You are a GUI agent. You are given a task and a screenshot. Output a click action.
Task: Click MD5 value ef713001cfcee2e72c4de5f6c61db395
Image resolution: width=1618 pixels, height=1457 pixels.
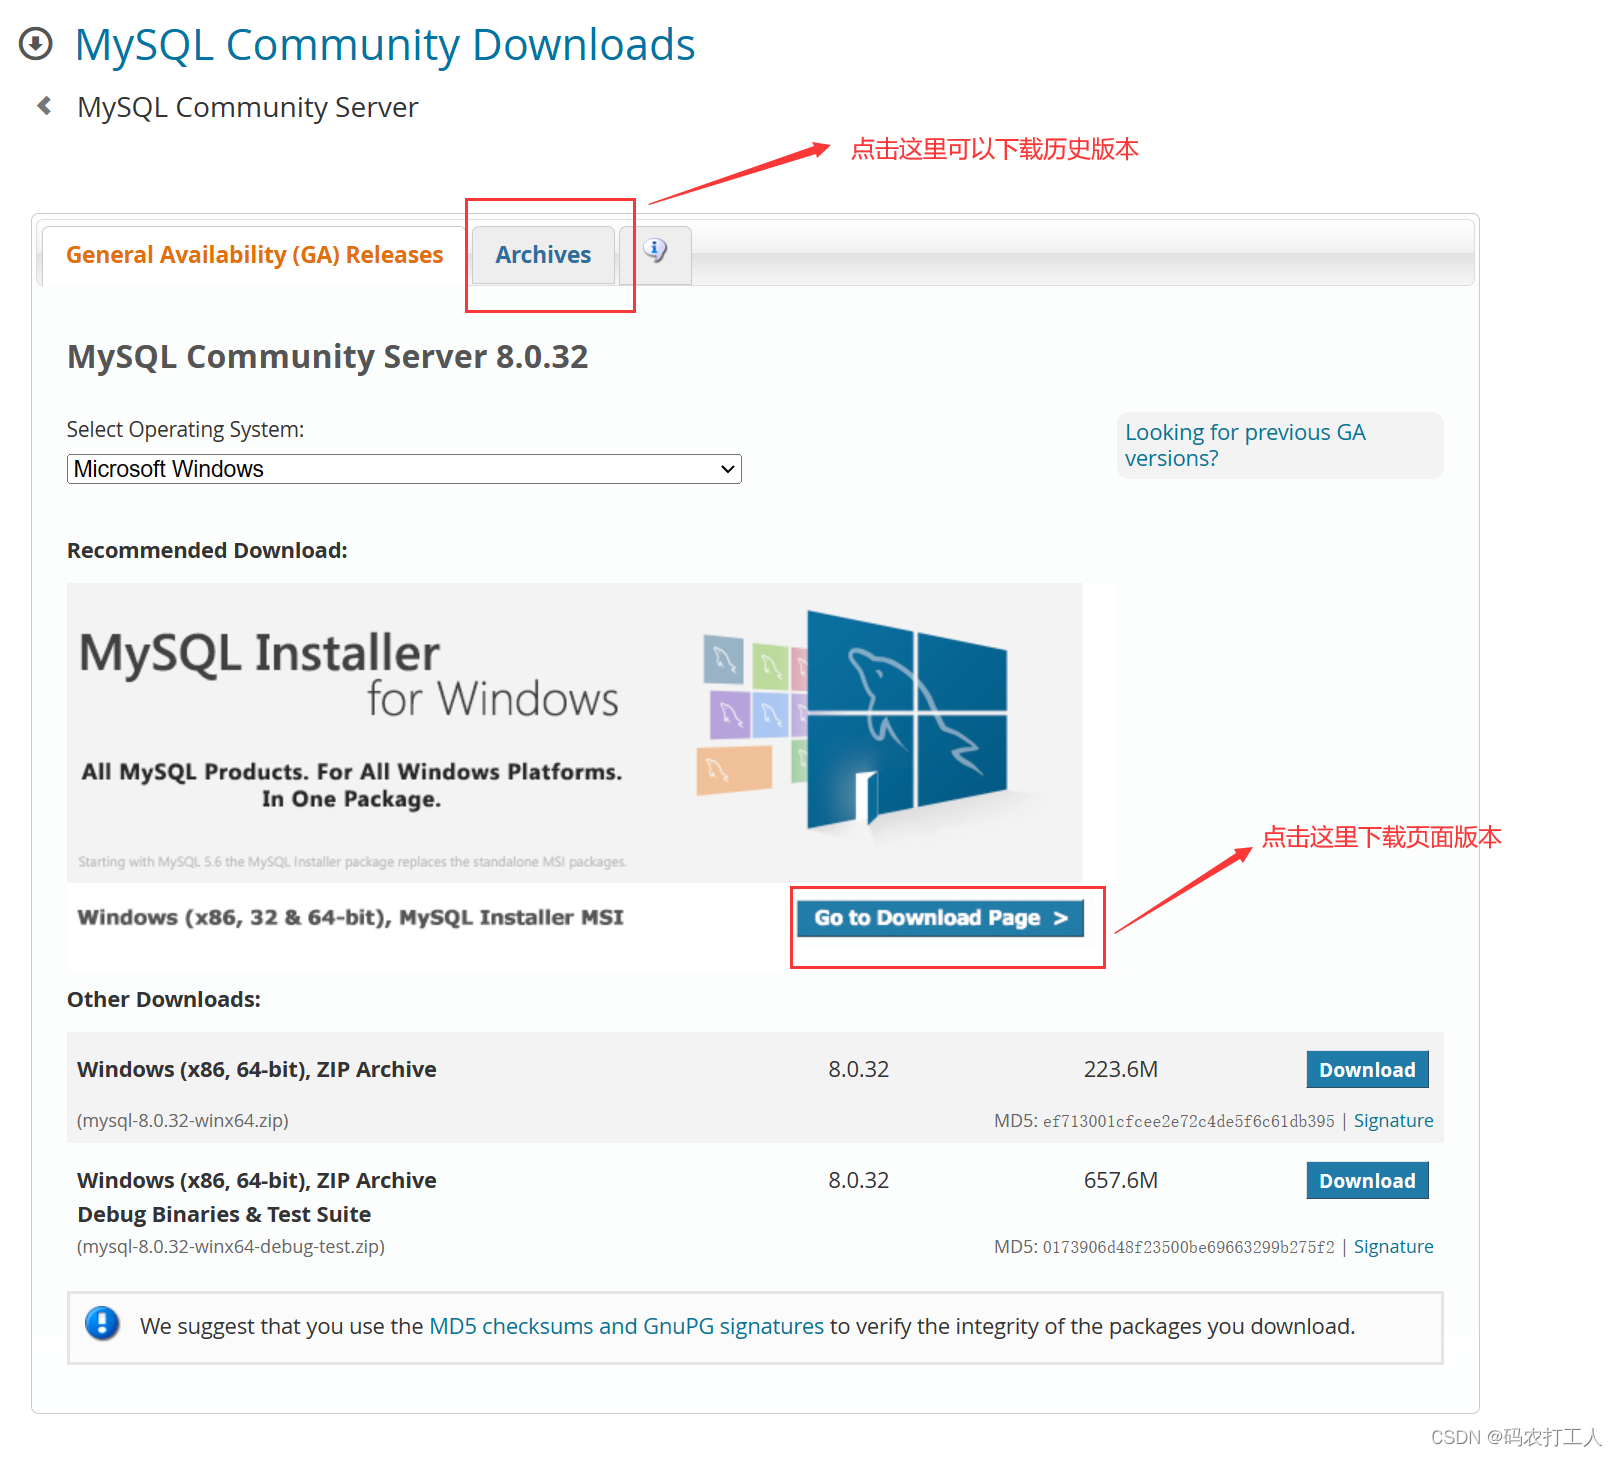[x=1188, y=1122]
